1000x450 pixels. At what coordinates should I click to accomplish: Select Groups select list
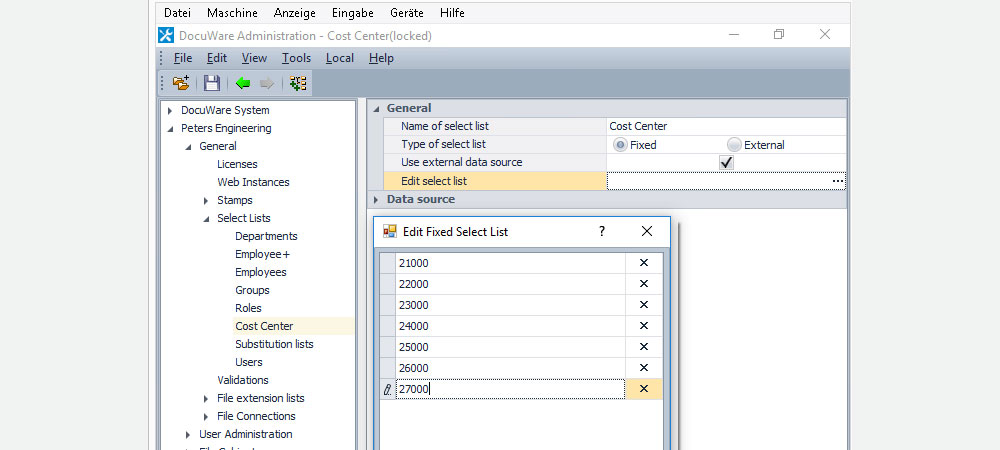coord(252,290)
